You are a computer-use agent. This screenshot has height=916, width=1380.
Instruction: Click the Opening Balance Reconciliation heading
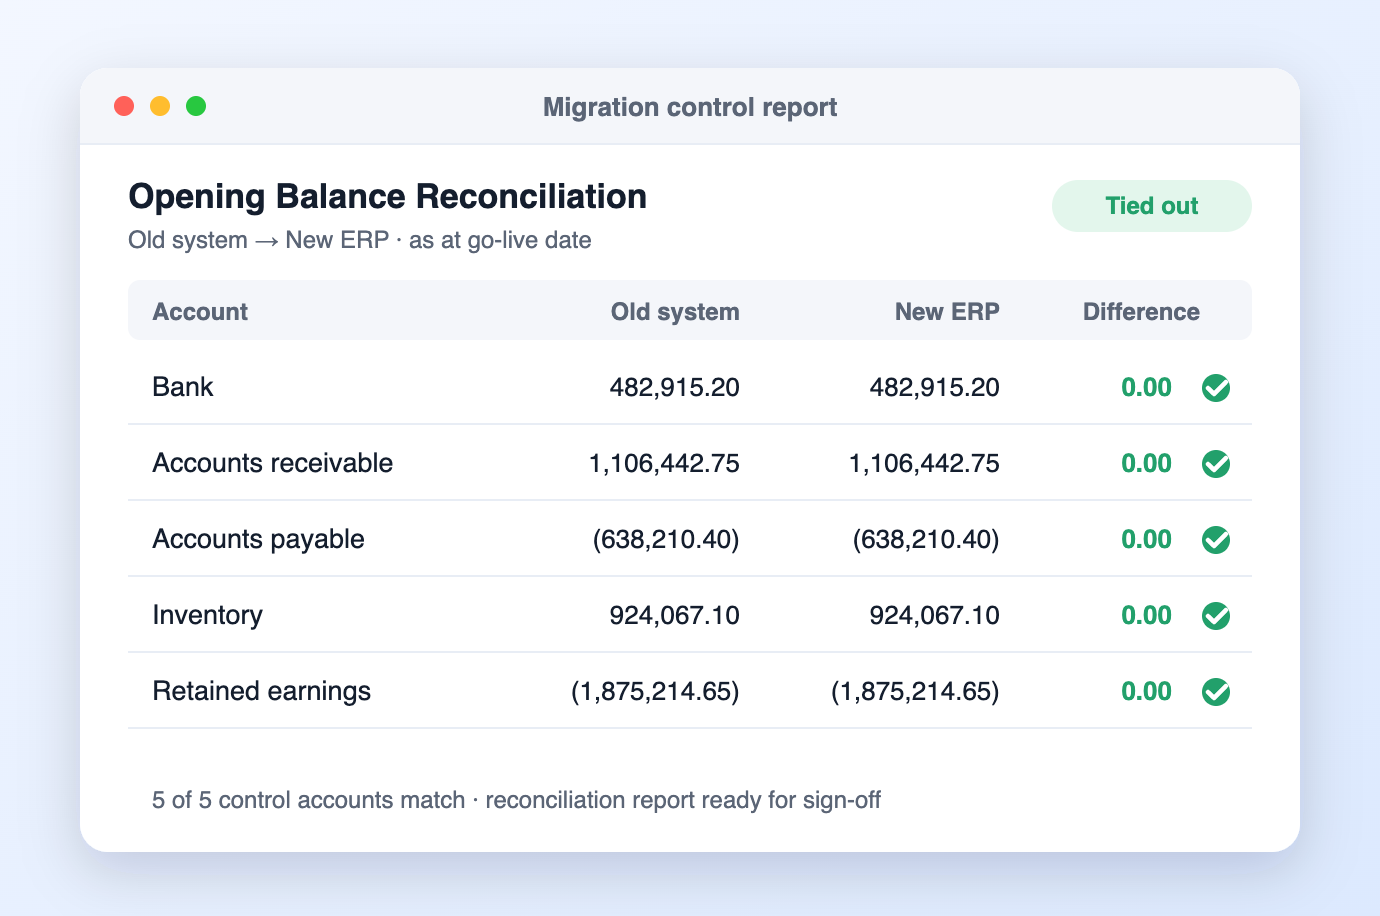pos(388,197)
